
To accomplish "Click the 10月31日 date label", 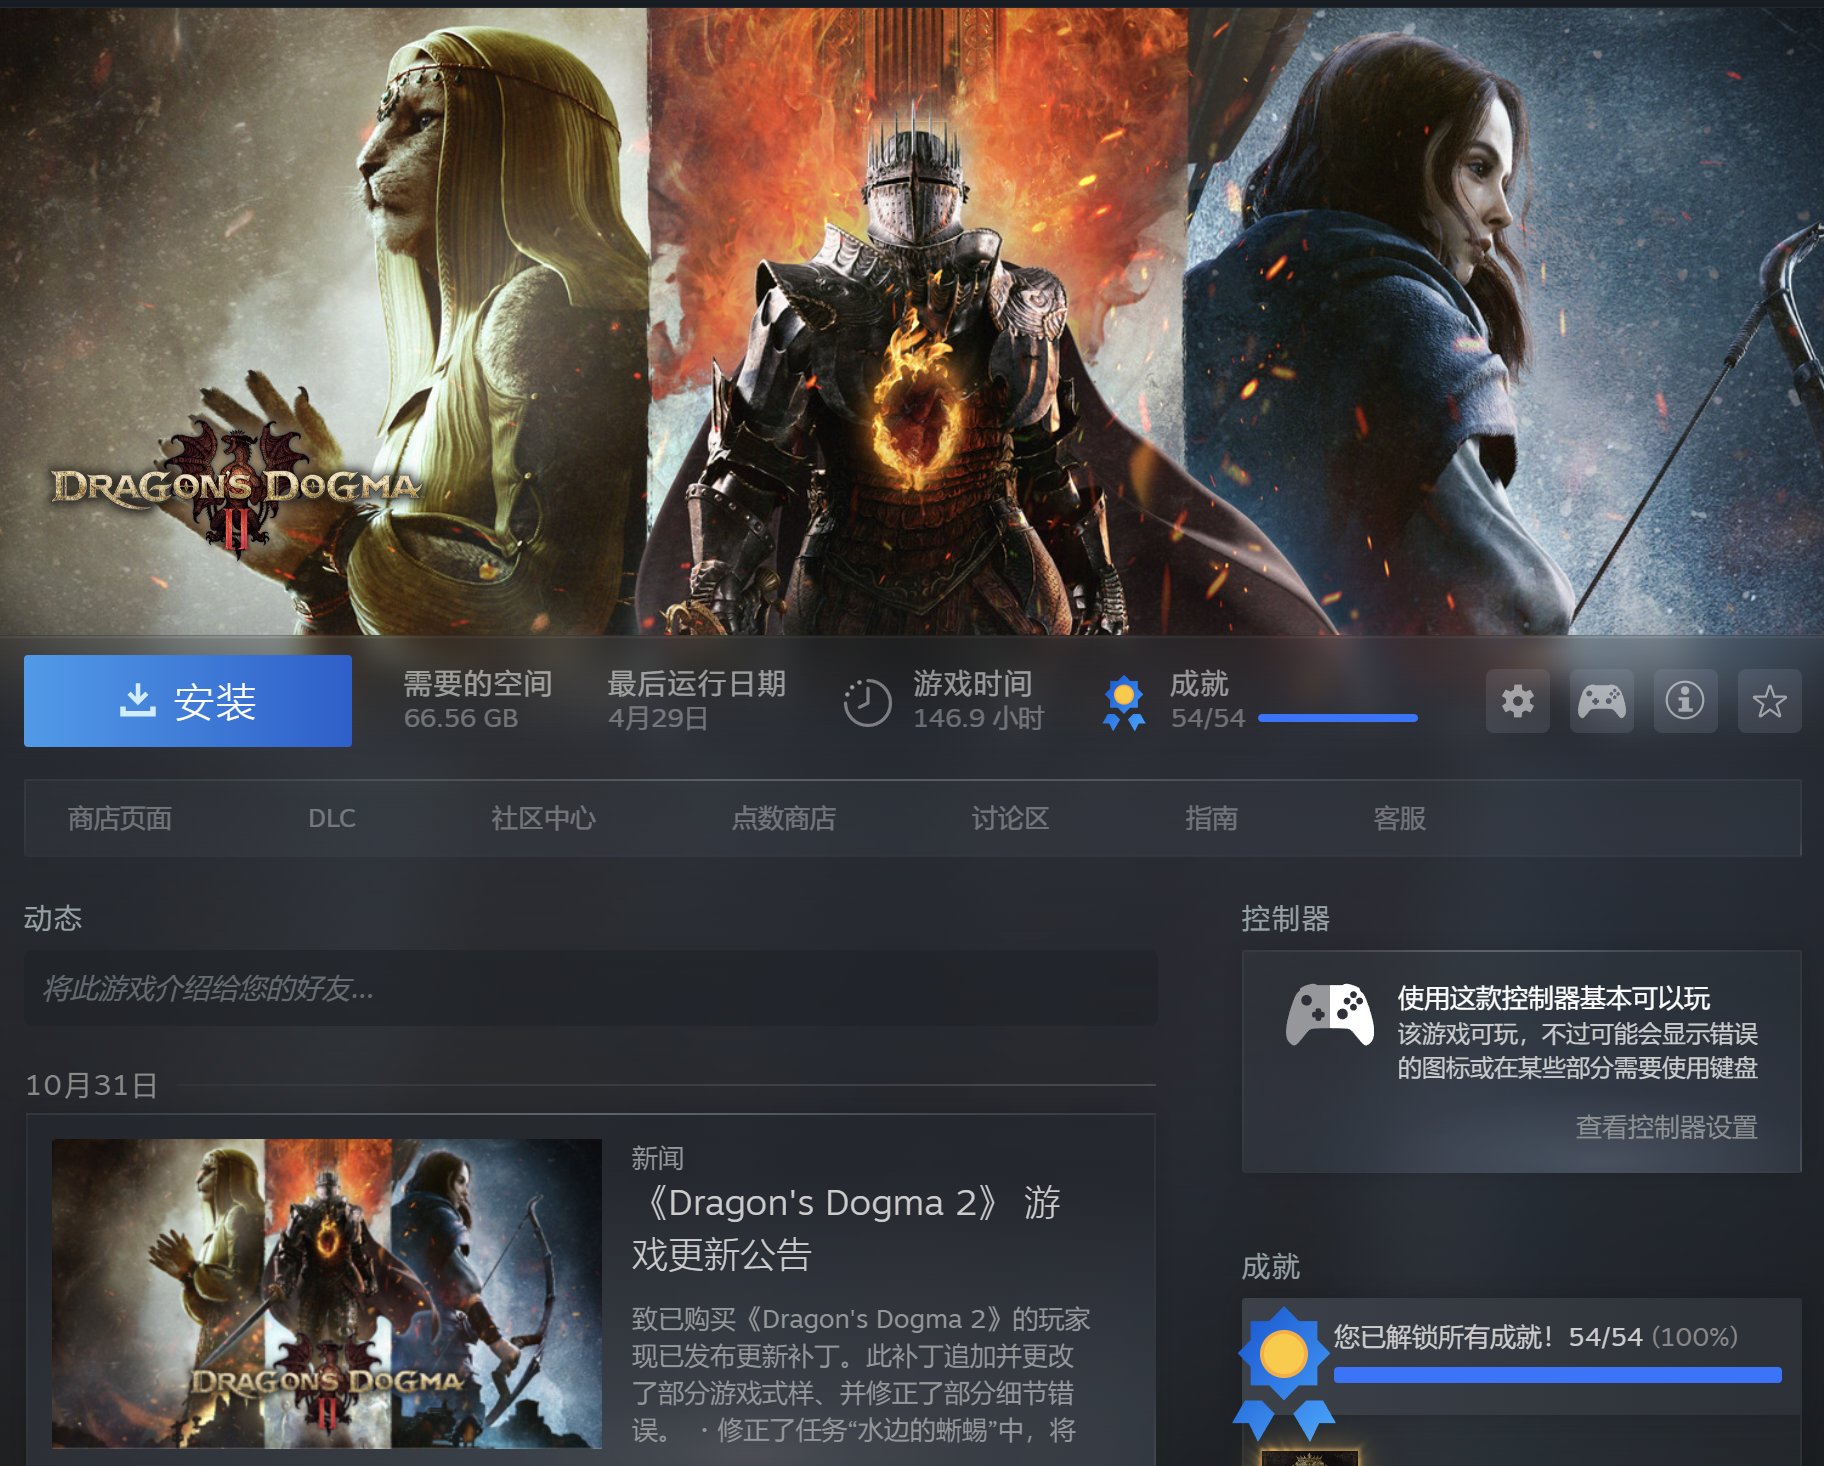I will tap(91, 1085).
